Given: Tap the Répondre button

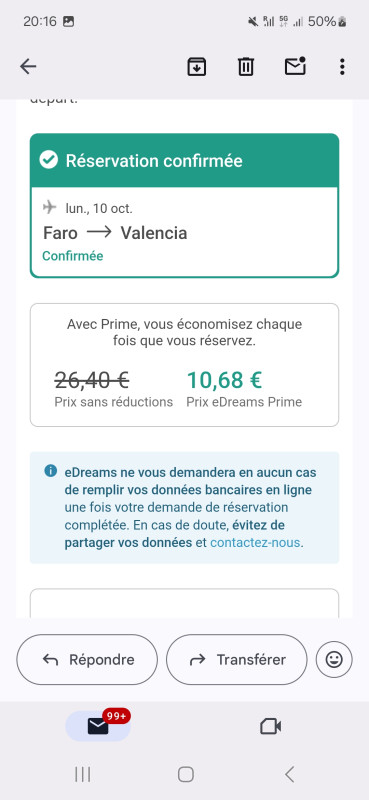Looking at the screenshot, I should click(87, 660).
